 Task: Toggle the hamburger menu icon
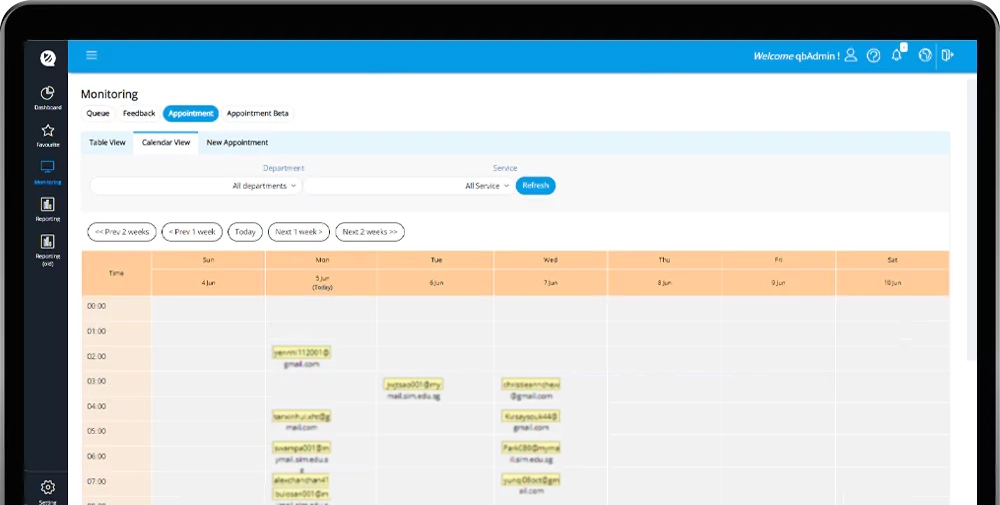click(92, 56)
